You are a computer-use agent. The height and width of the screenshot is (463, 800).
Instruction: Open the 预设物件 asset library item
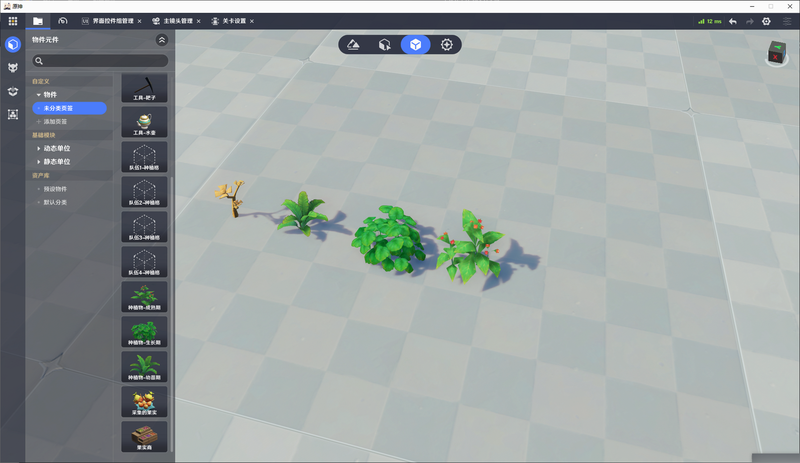[x=55, y=189]
